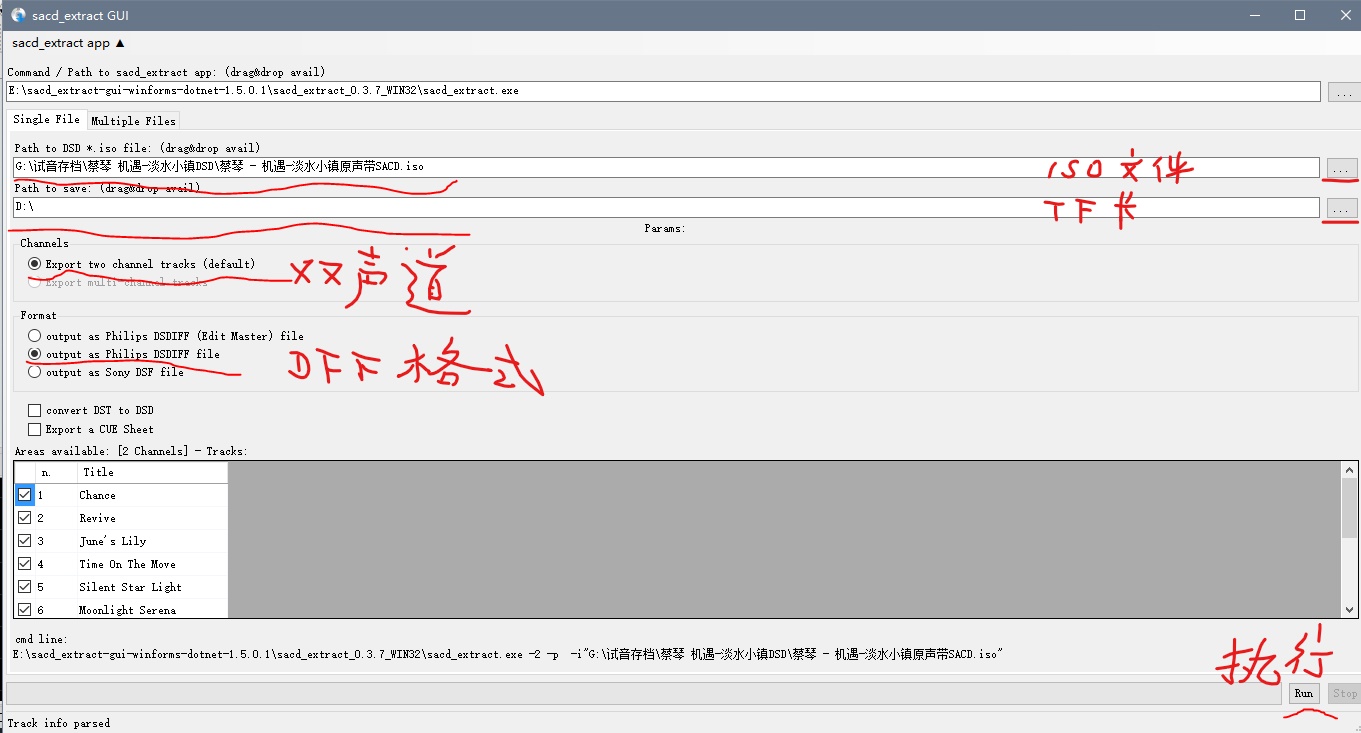Browse for the DSD iso file
The width and height of the screenshot is (1361, 733).
click(x=1342, y=168)
